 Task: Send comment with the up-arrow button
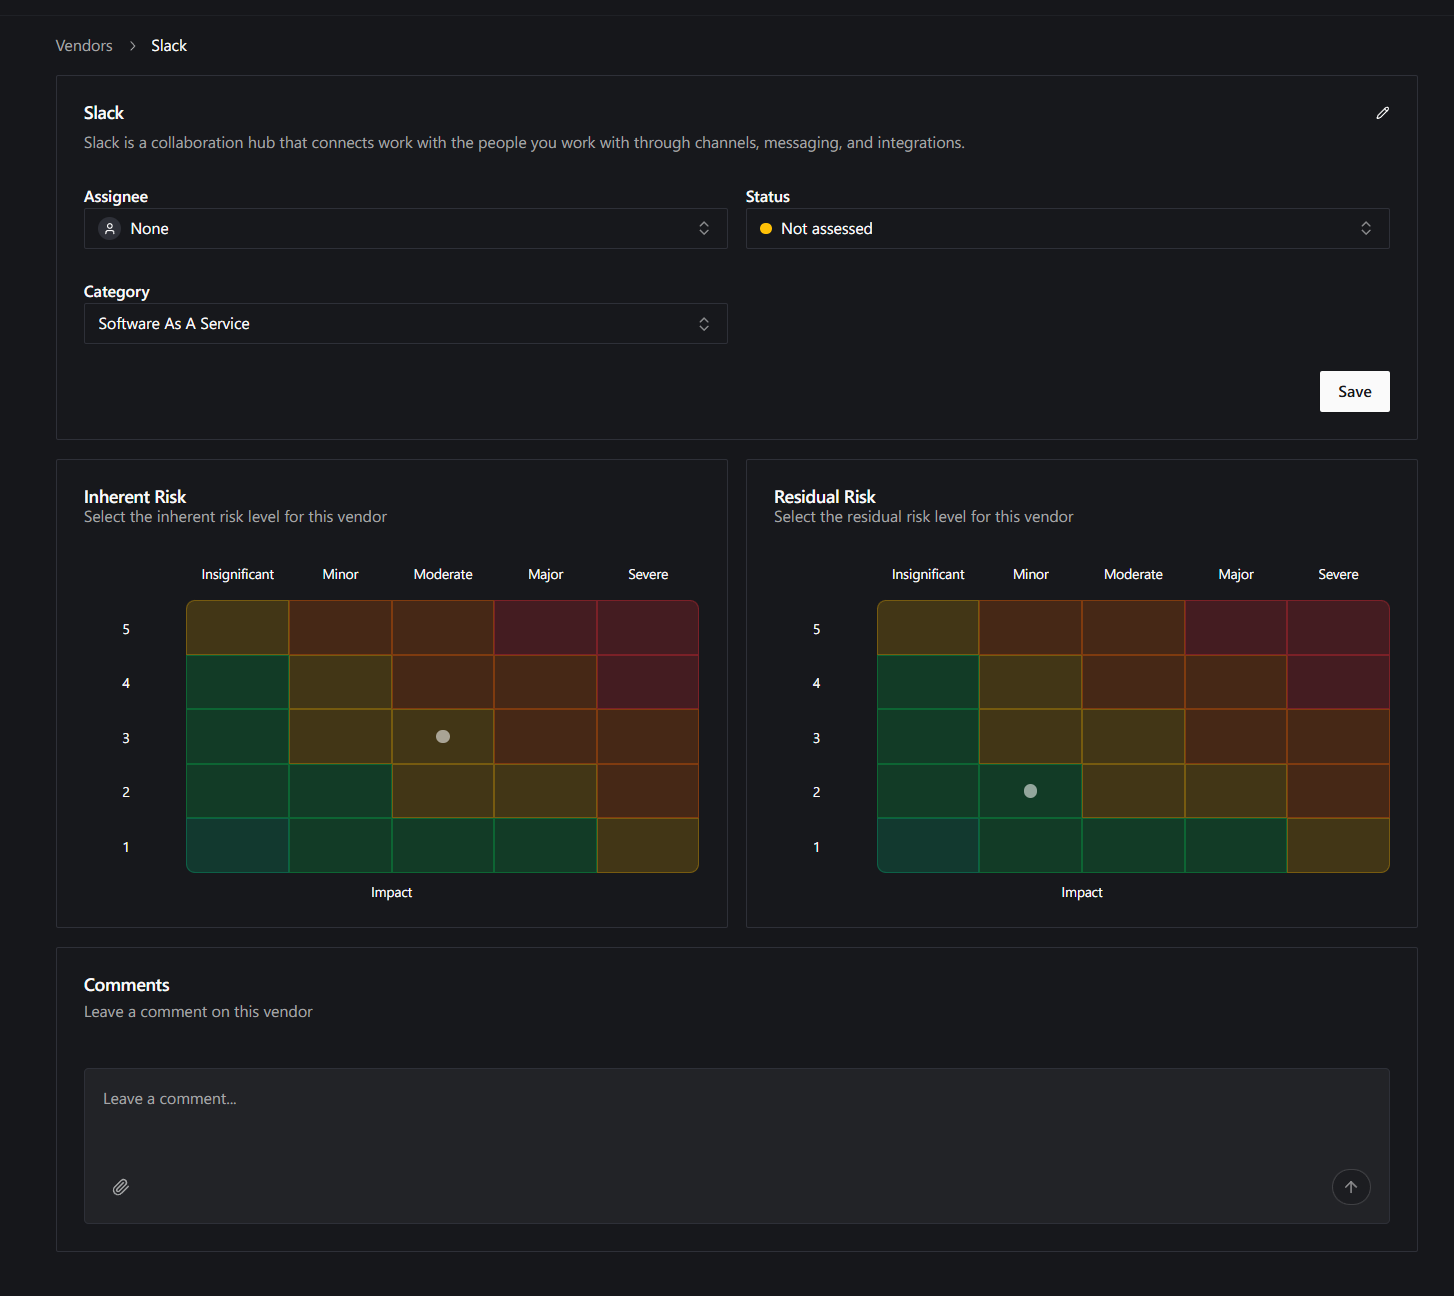(x=1351, y=1187)
